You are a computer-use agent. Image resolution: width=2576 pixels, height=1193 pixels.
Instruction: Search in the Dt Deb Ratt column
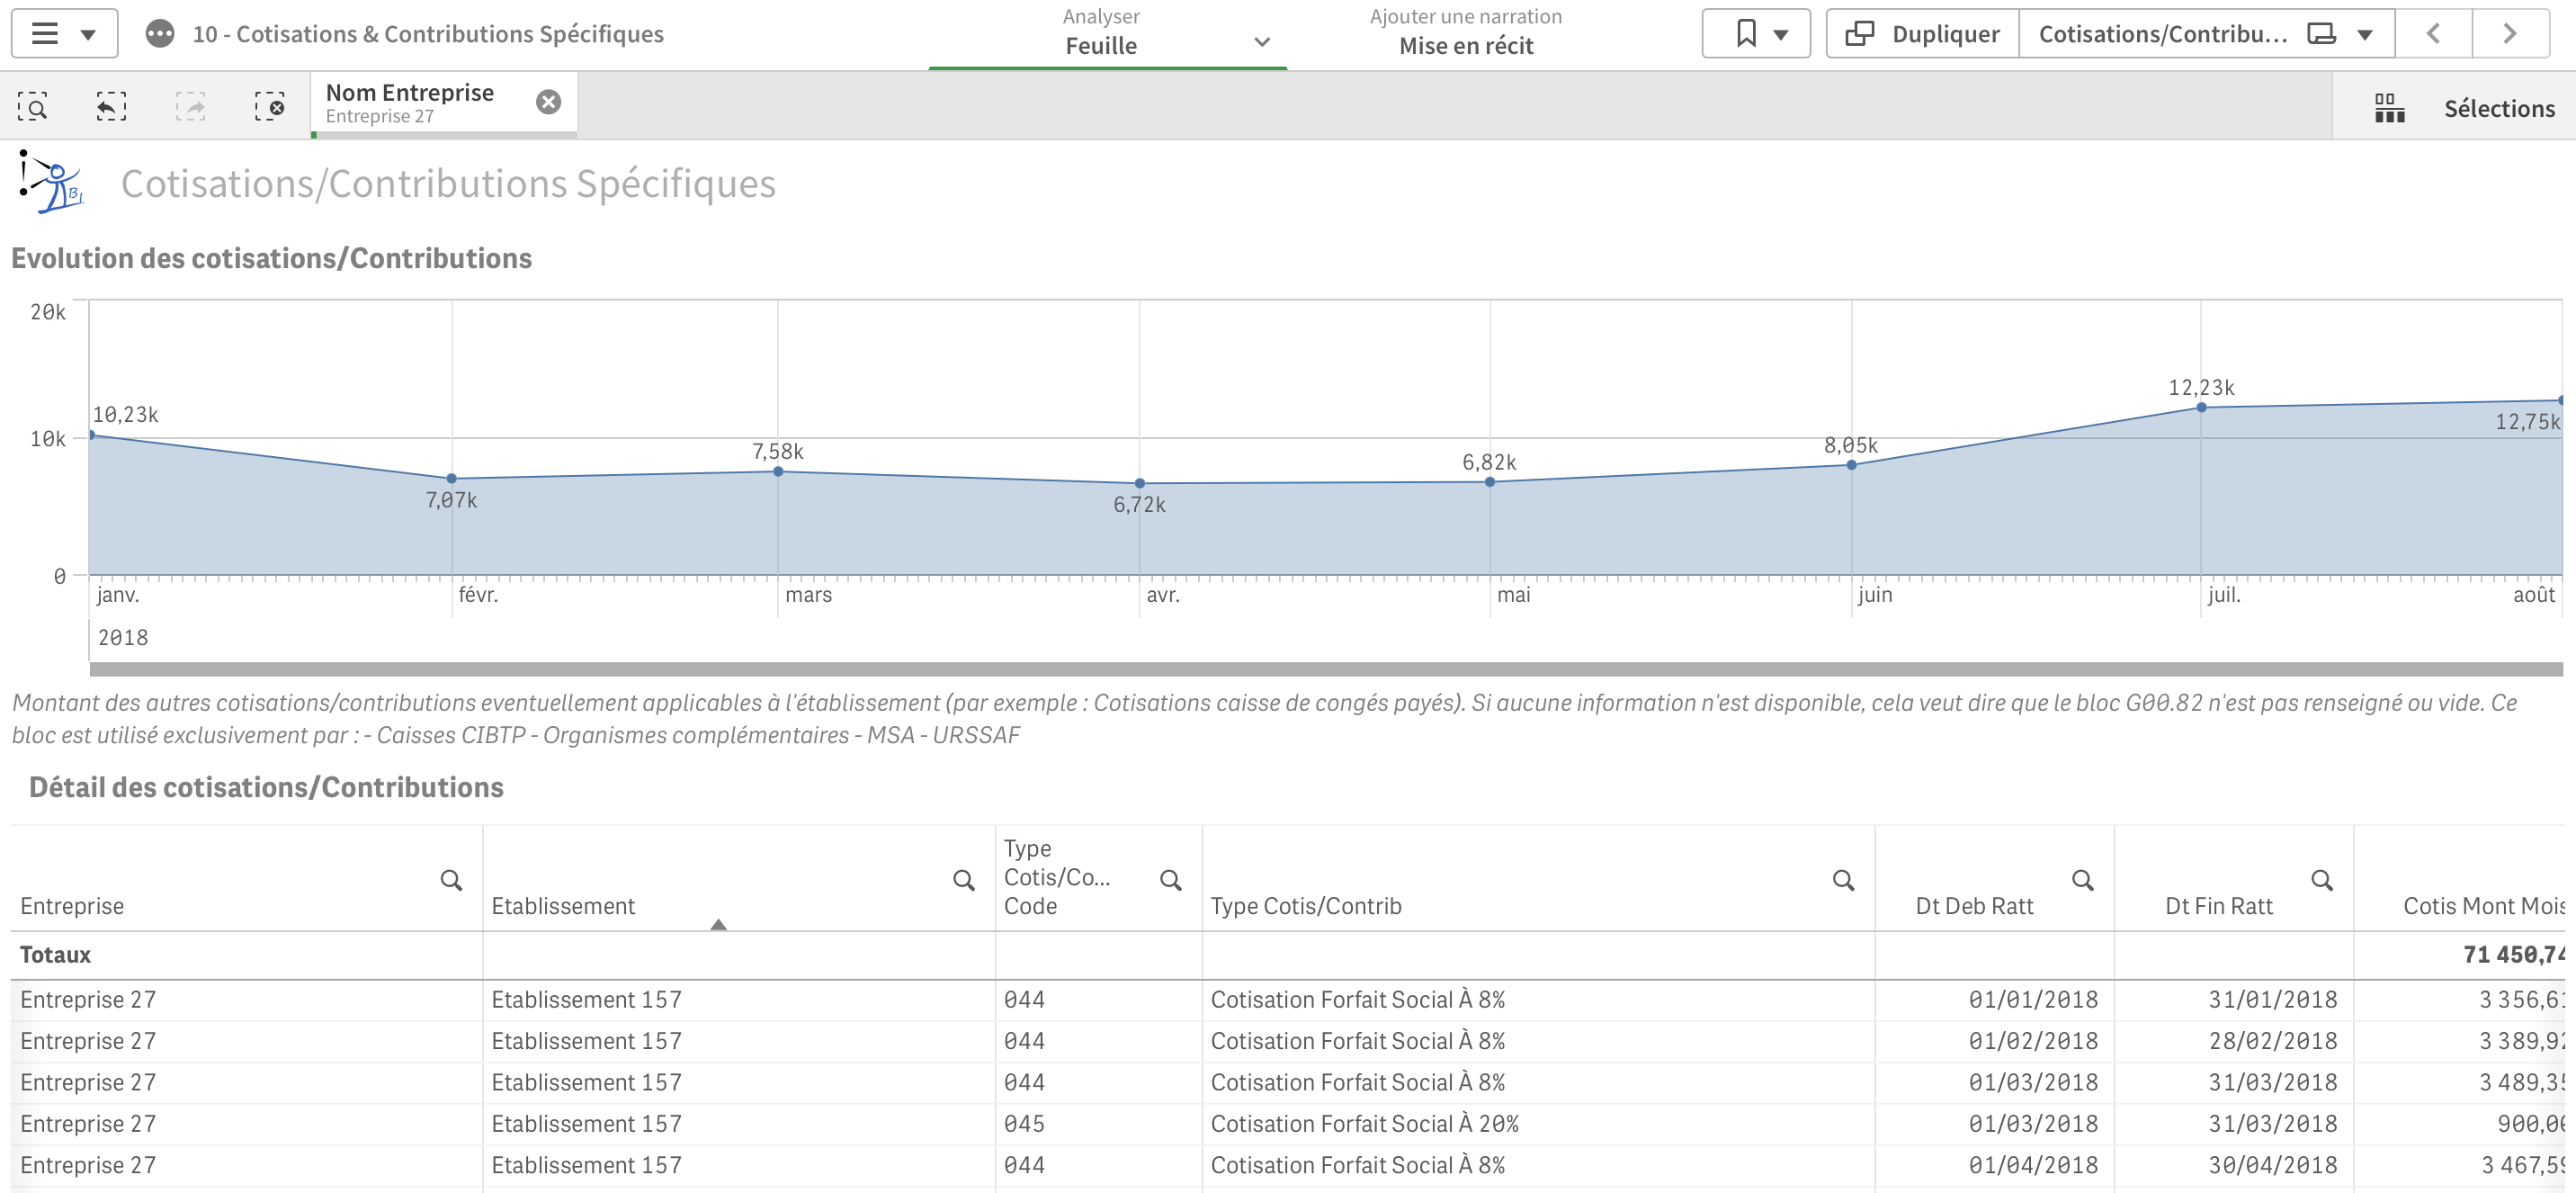tap(2082, 880)
